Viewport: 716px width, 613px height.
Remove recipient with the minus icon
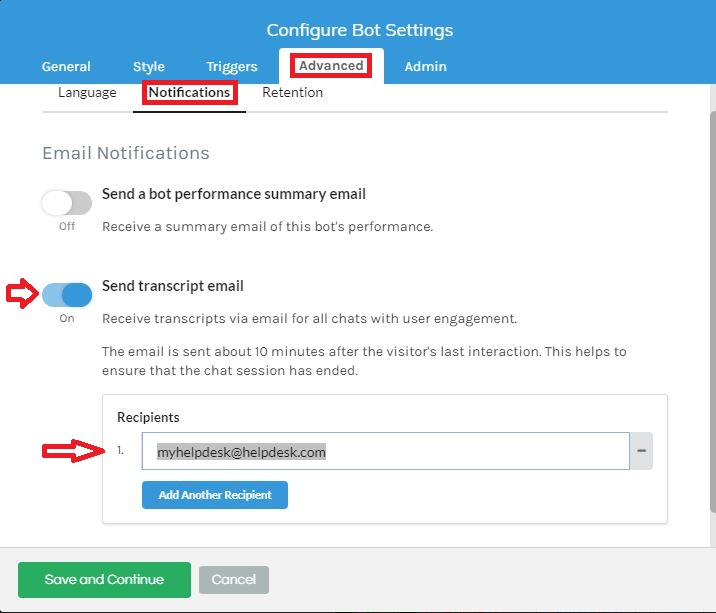[x=641, y=451]
